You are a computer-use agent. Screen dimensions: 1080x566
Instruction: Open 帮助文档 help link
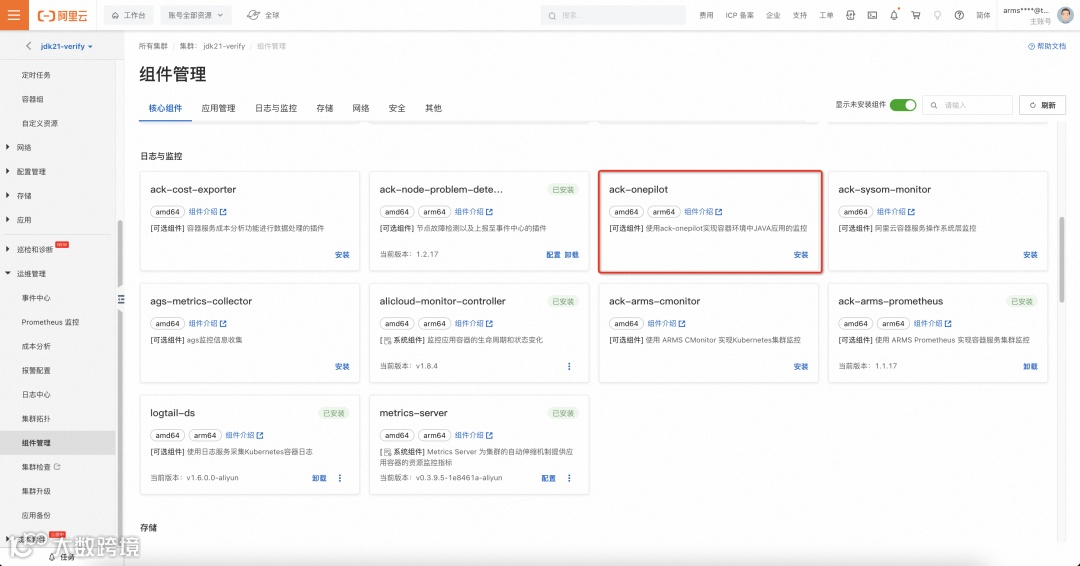coord(1047,46)
